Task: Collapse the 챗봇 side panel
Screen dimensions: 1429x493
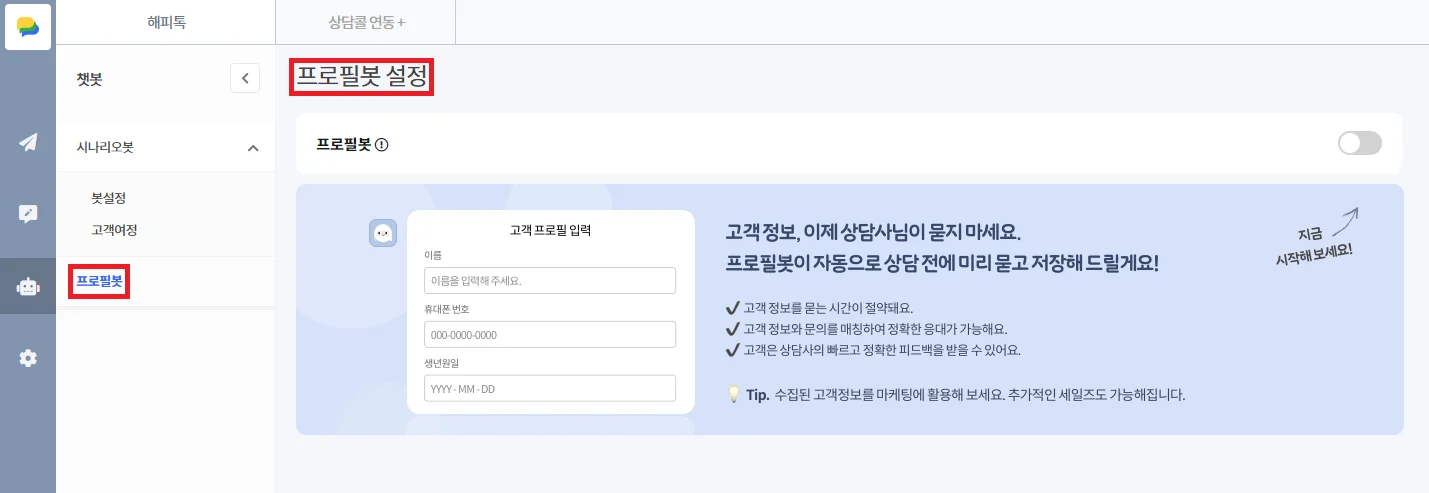Action: click(245, 78)
